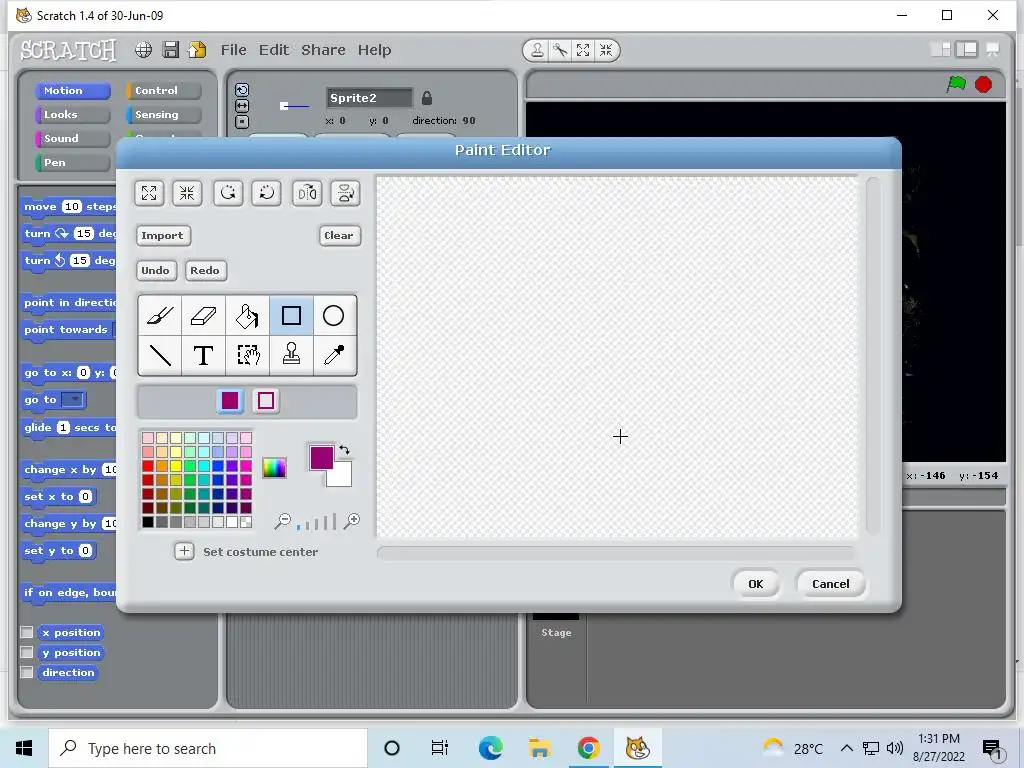Click the Clear button
The height and width of the screenshot is (768, 1024).
[x=340, y=236]
